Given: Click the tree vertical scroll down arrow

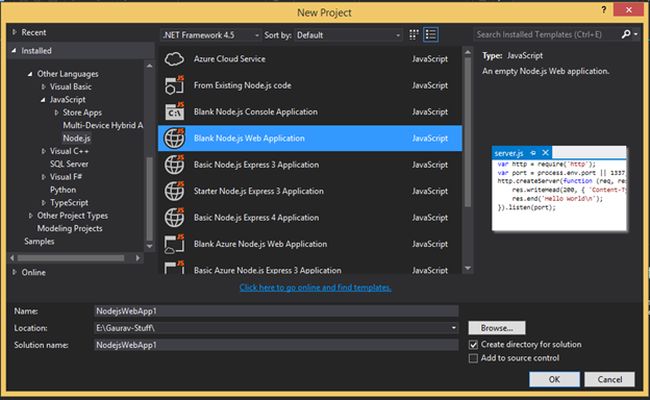Looking at the screenshot, I should (150, 246).
